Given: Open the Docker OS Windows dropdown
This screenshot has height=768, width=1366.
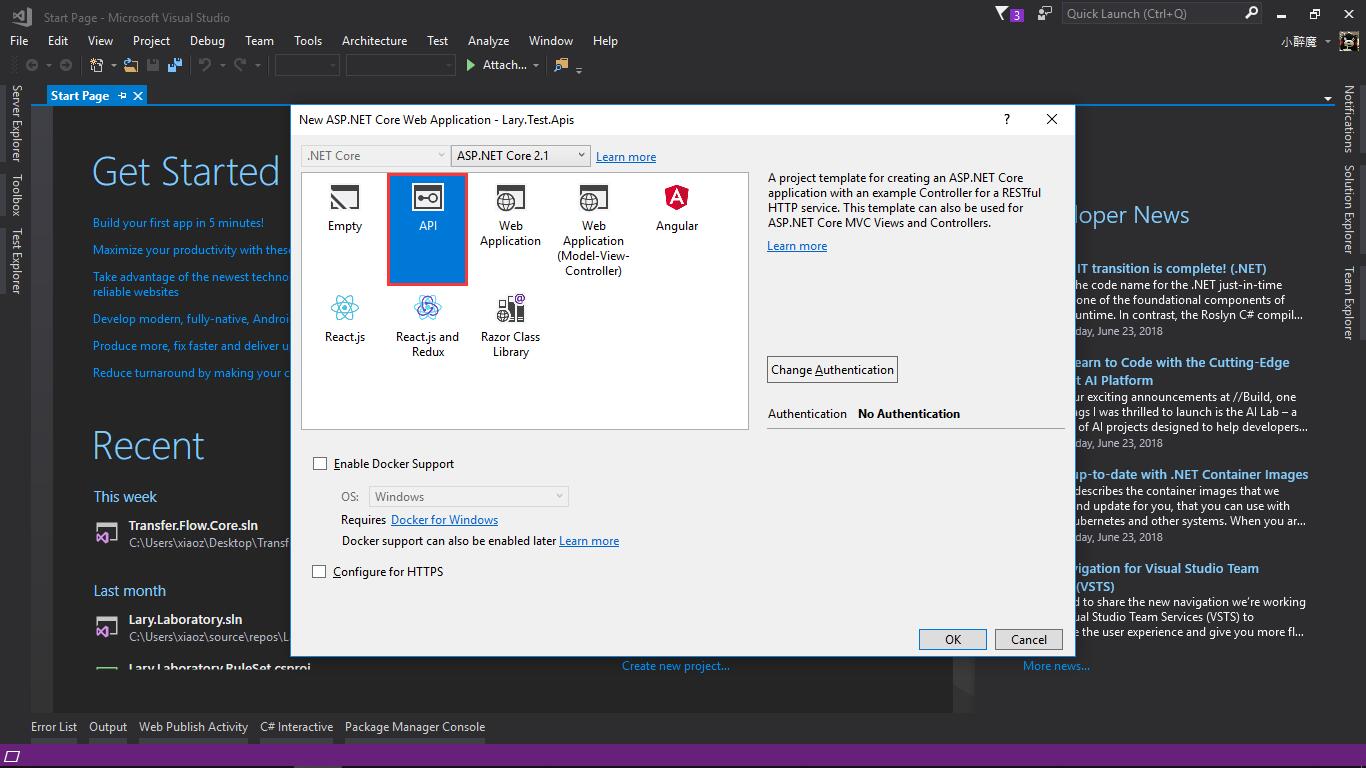Looking at the screenshot, I should point(469,497).
